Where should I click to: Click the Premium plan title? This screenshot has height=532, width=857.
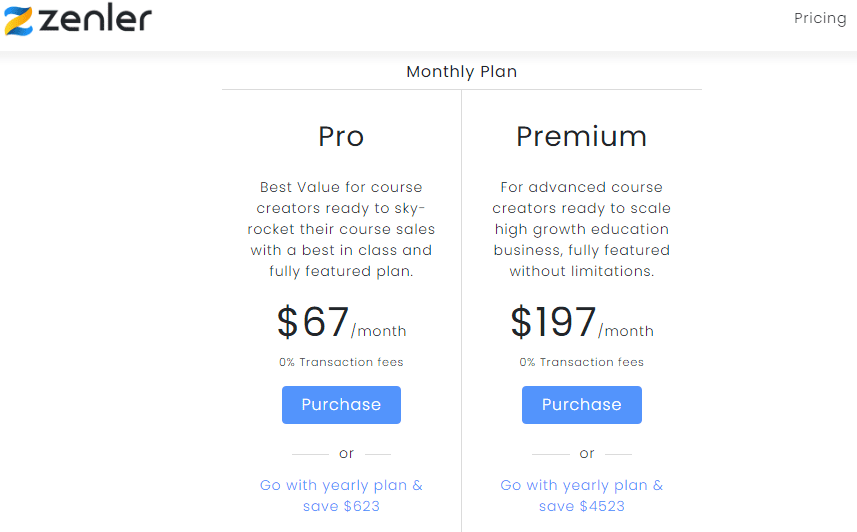coord(582,136)
